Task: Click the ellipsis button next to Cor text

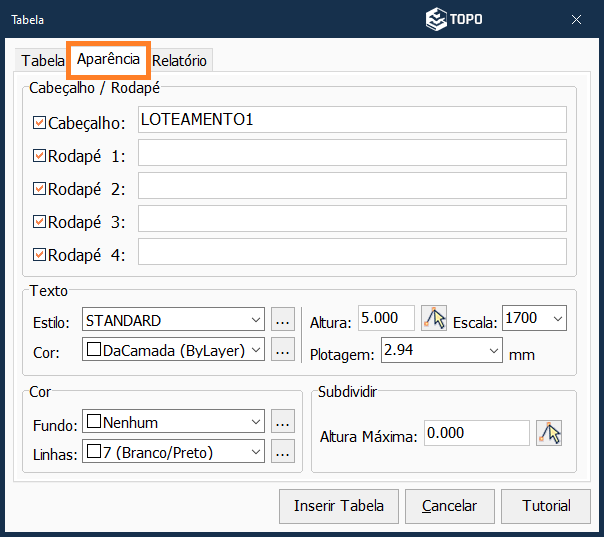Action: 283,349
